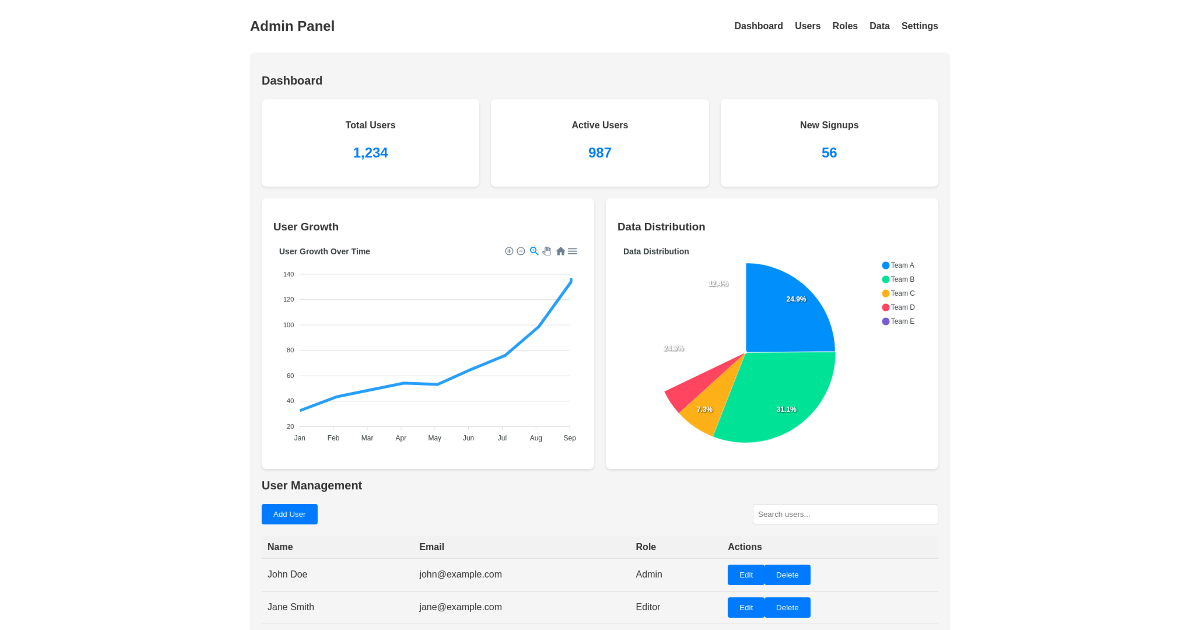Activate the box zoom magnifier tool

[x=534, y=251]
